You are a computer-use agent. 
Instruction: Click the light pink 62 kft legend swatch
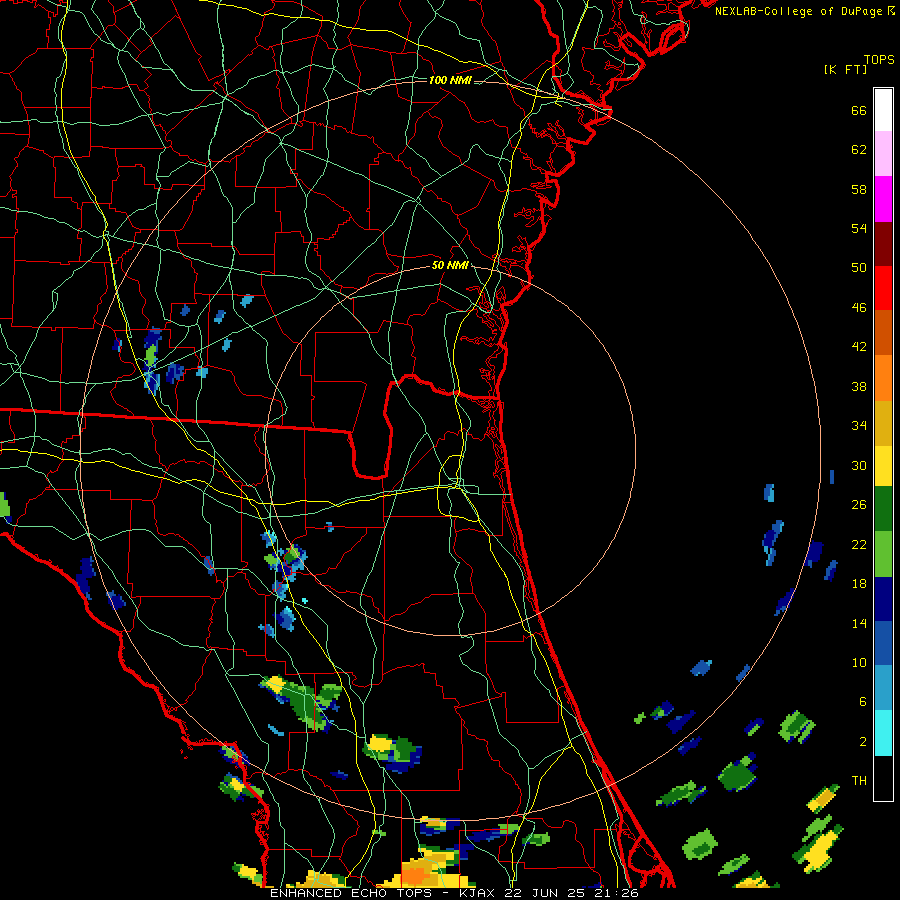[883, 153]
